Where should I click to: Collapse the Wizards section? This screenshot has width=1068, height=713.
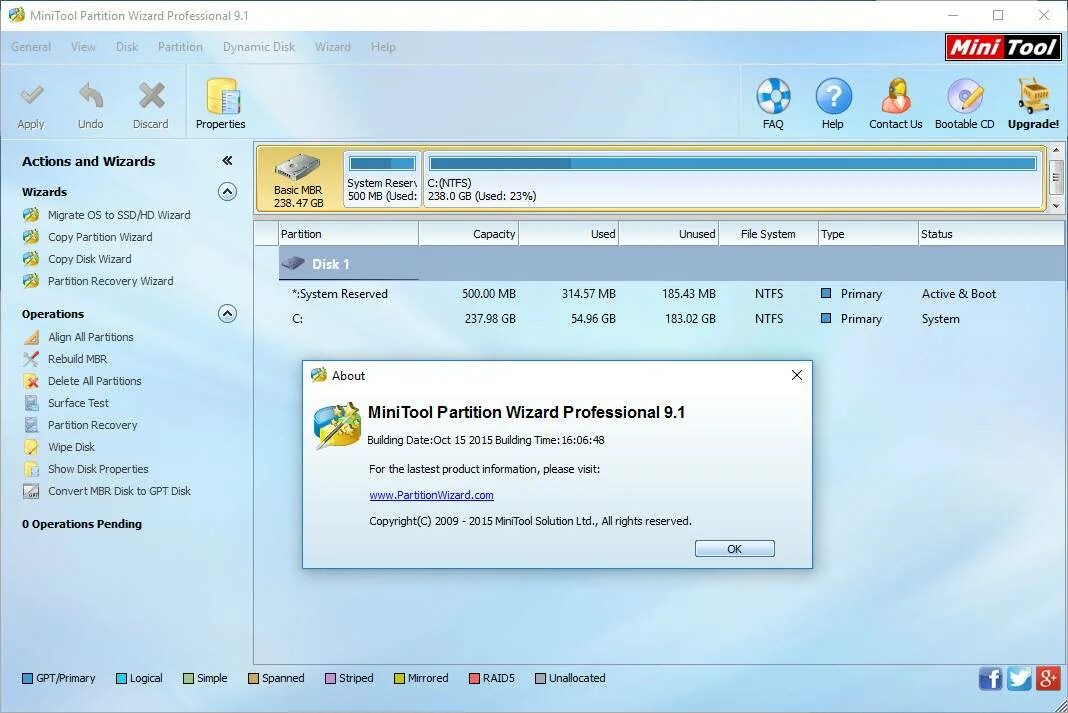227,191
